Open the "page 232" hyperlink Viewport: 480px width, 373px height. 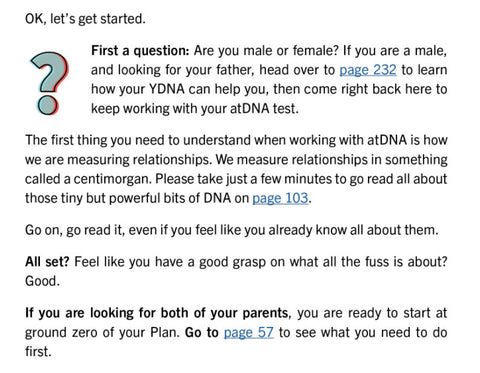(368, 70)
